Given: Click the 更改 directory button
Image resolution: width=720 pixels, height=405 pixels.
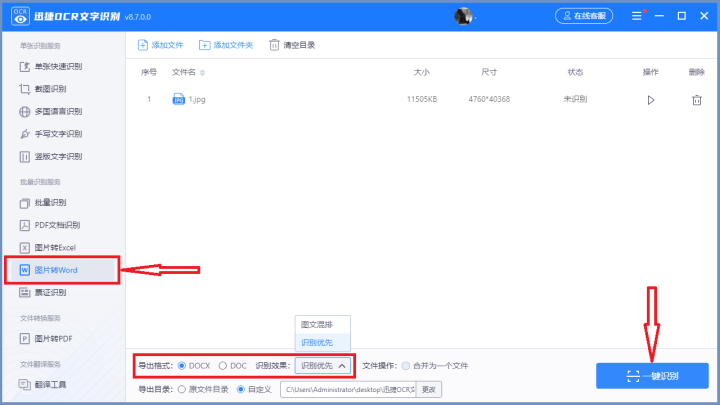Looking at the screenshot, I should pos(429,389).
